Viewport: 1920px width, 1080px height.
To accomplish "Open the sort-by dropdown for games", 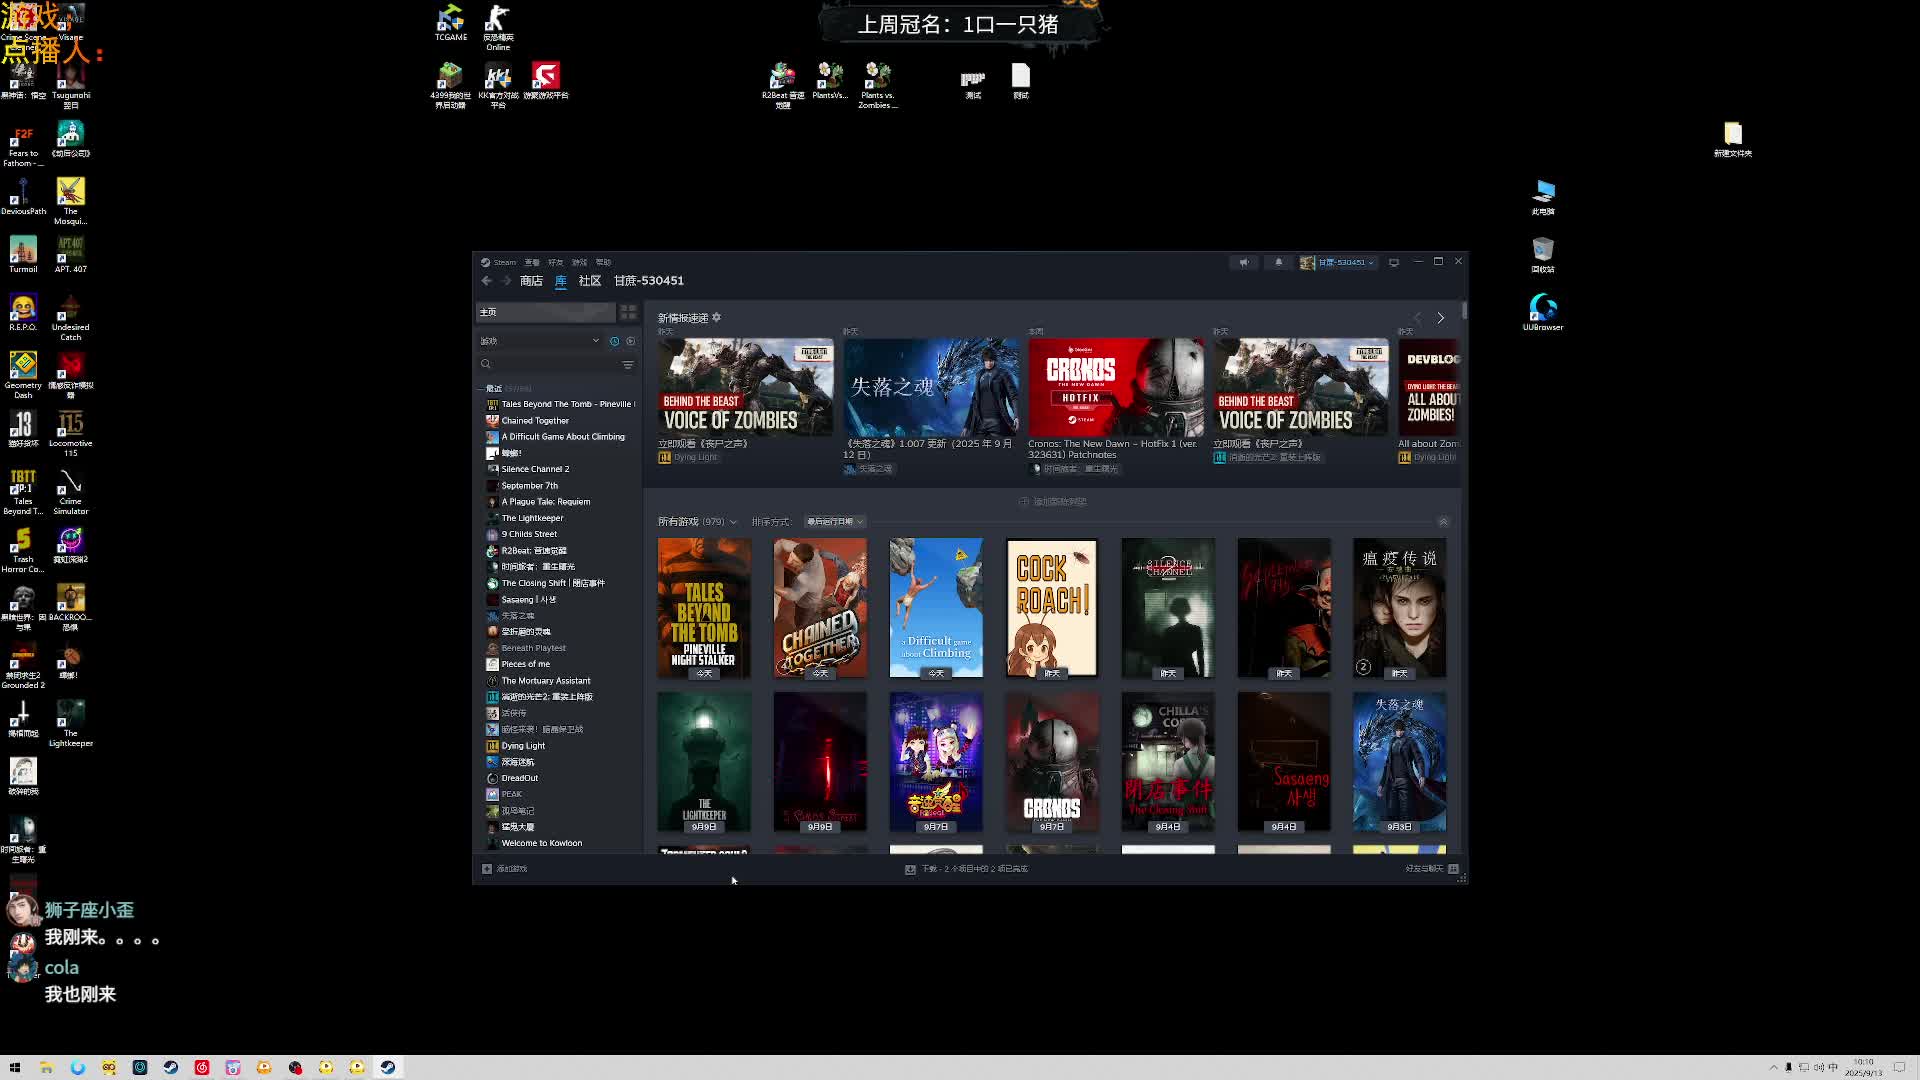I will click(835, 522).
